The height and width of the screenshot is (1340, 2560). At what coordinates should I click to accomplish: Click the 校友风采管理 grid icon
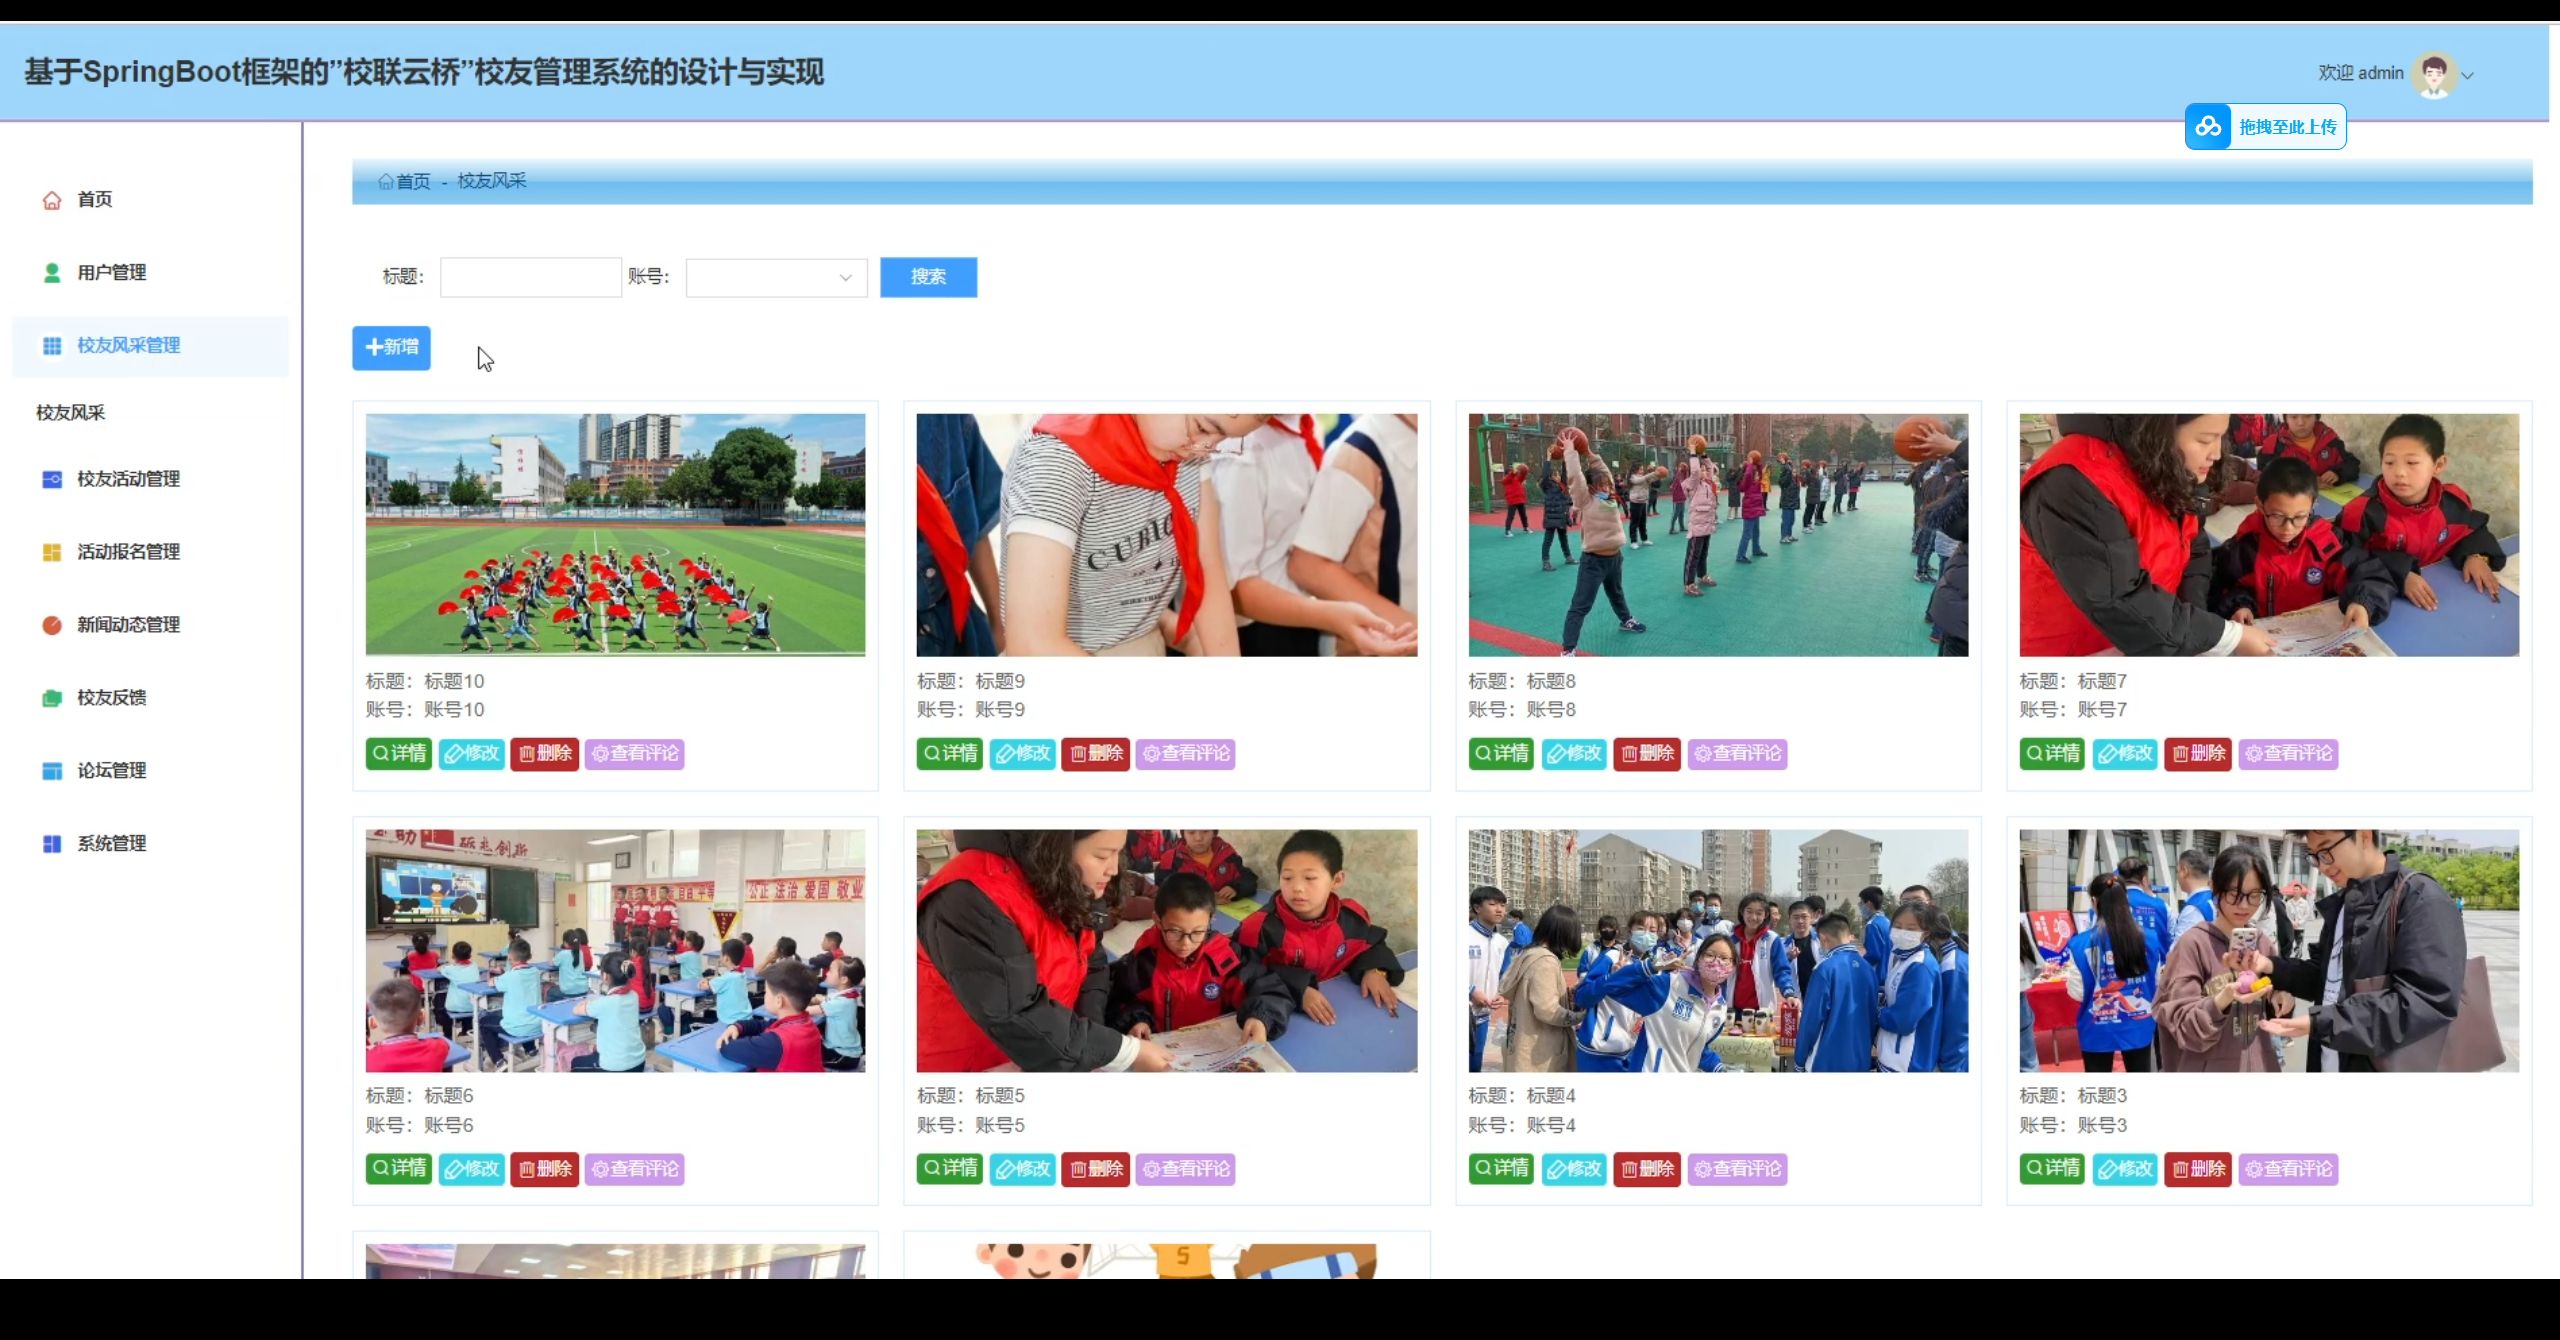click(x=52, y=346)
